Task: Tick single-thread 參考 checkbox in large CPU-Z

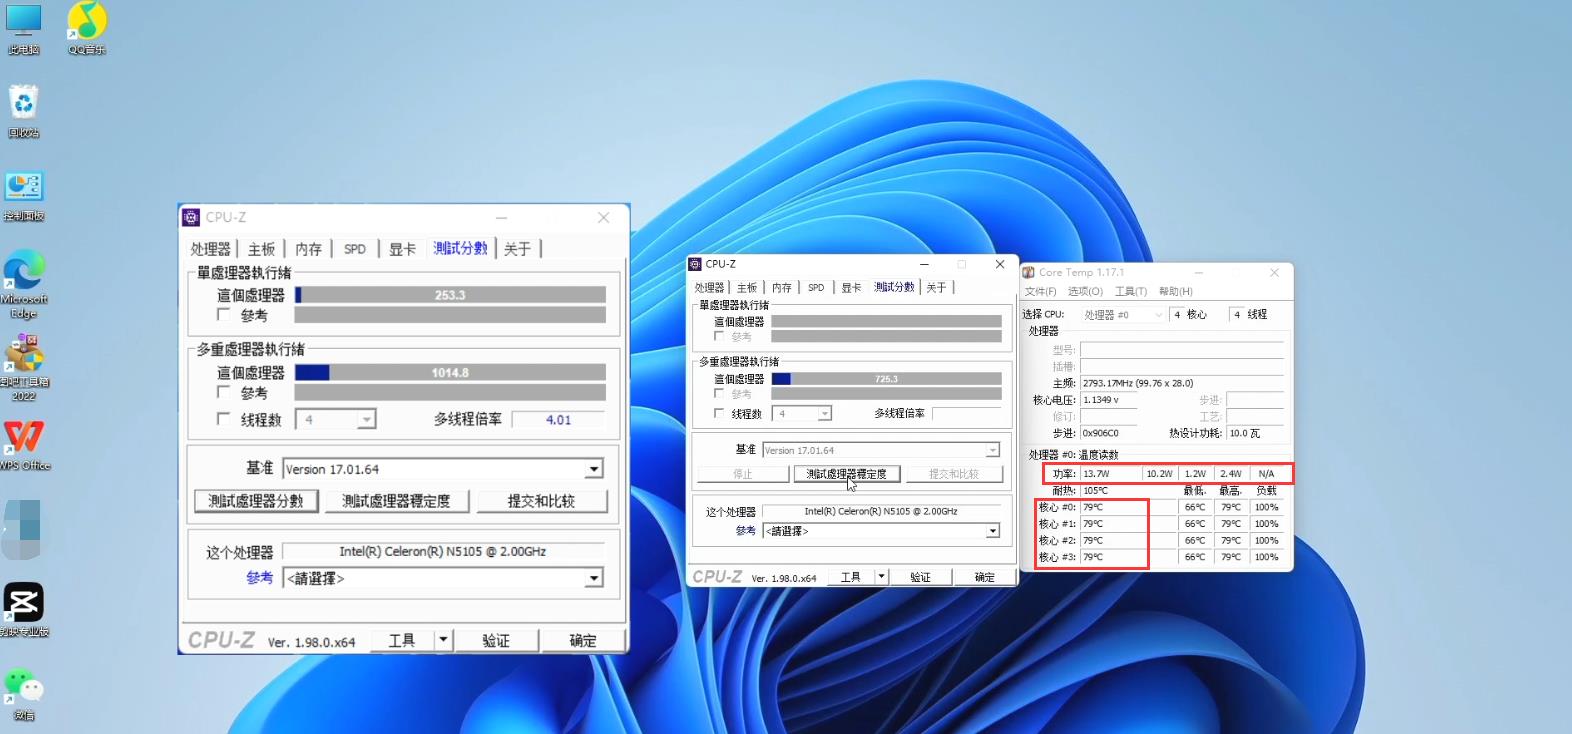Action: click(224, 315)
